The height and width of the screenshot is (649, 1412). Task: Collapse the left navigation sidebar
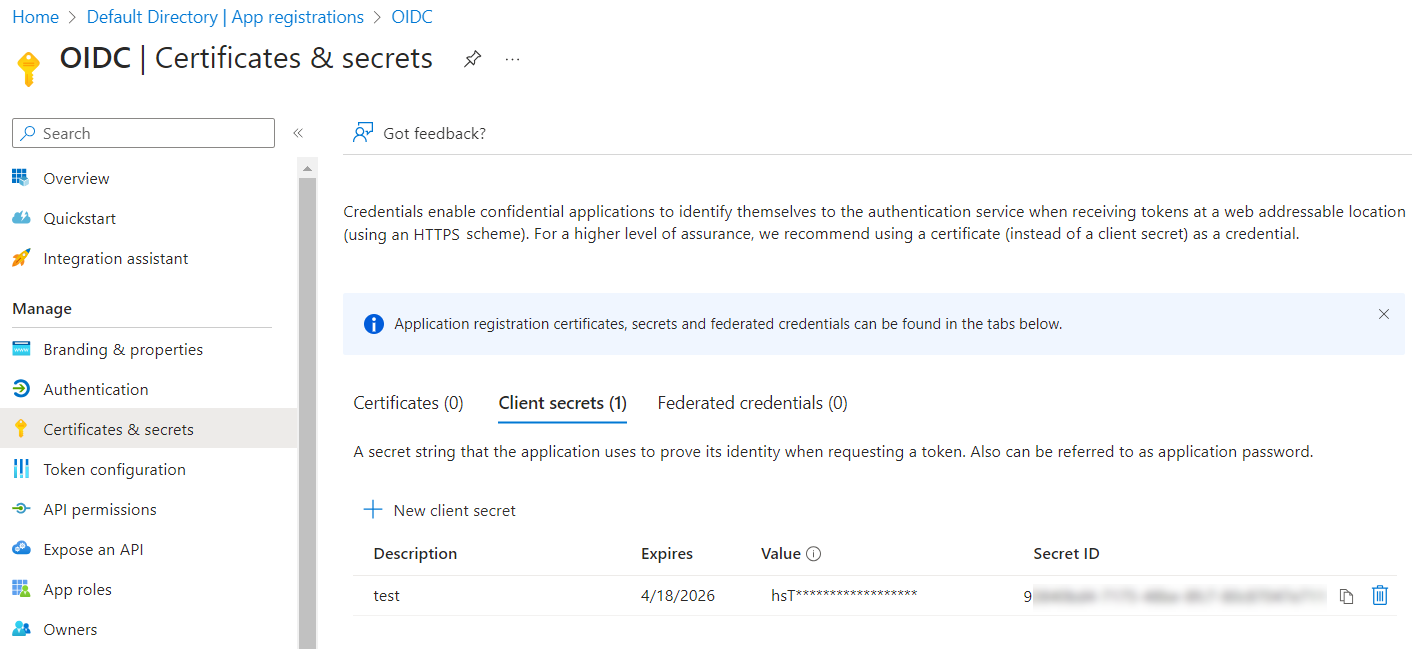297,132
